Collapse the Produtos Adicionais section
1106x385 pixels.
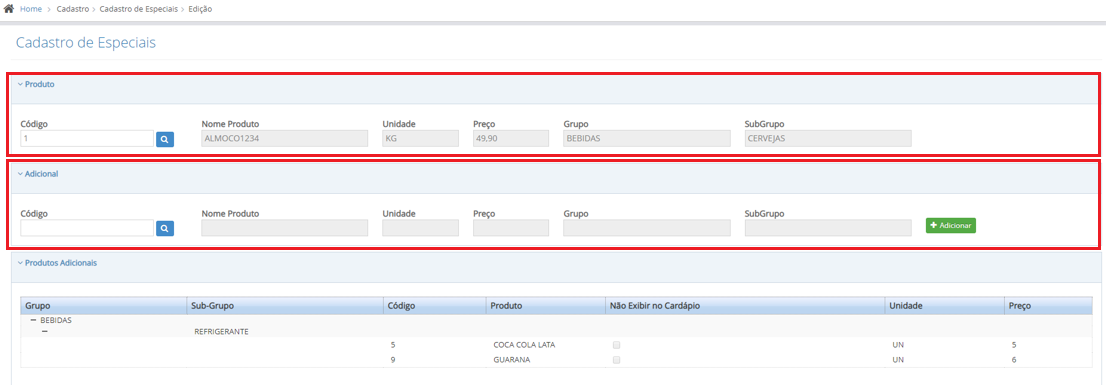click(57, 262)
